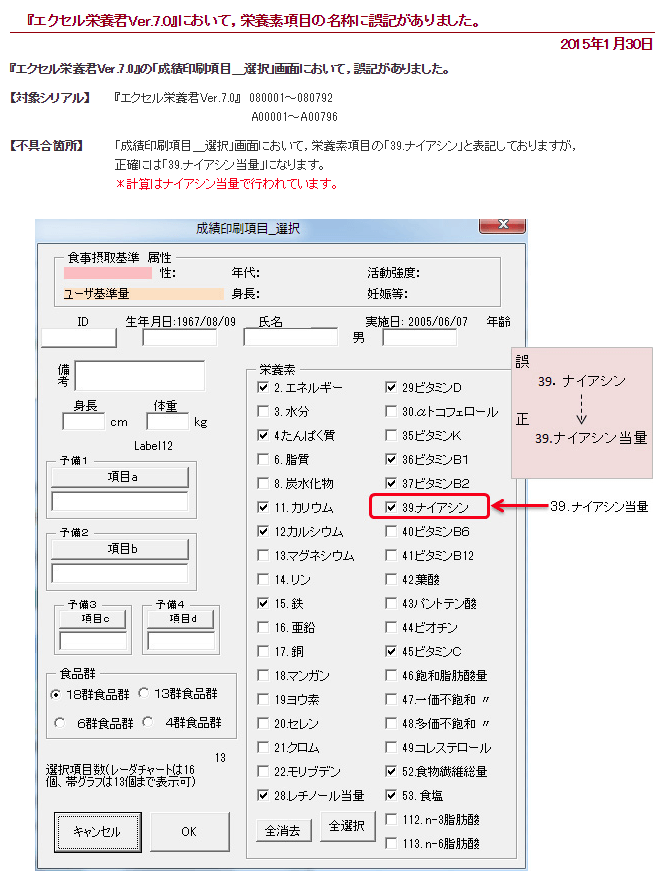
Task: Enable 41.ビタミンB12 checkbox
Action: pyautogui.click(x=391, y=556)
